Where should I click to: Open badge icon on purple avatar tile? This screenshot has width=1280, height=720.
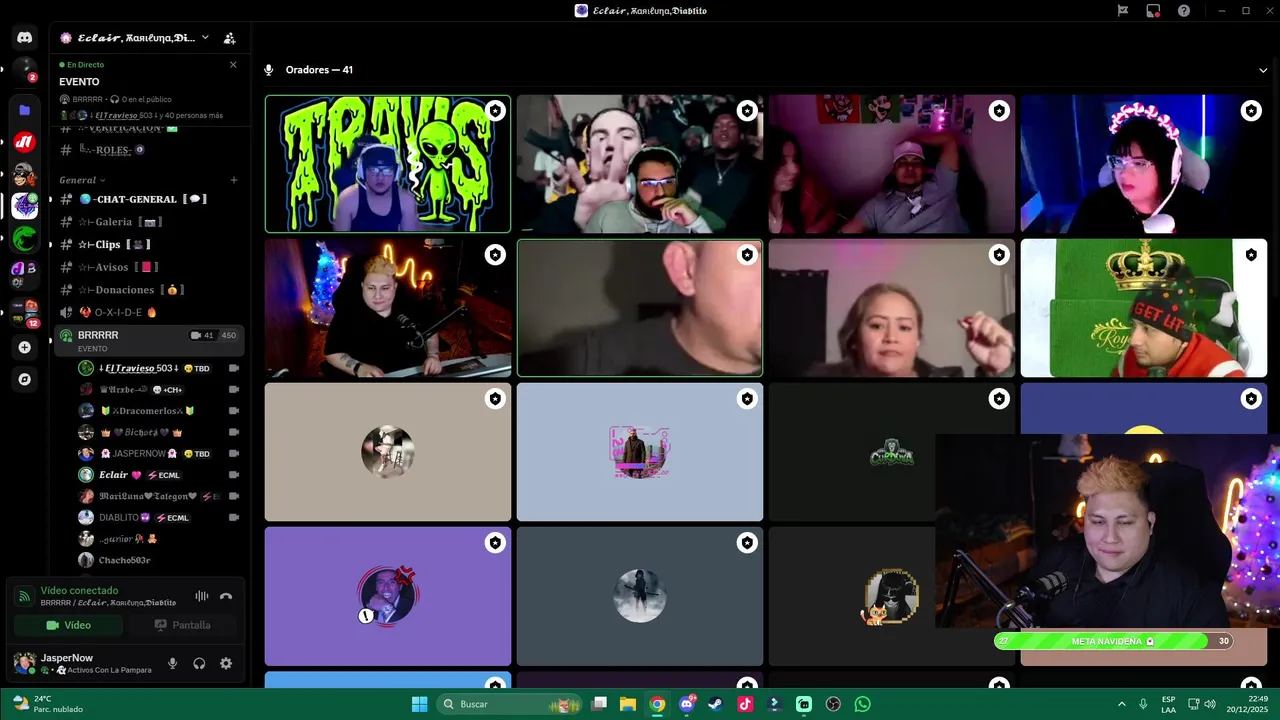(x=495, y=543)
